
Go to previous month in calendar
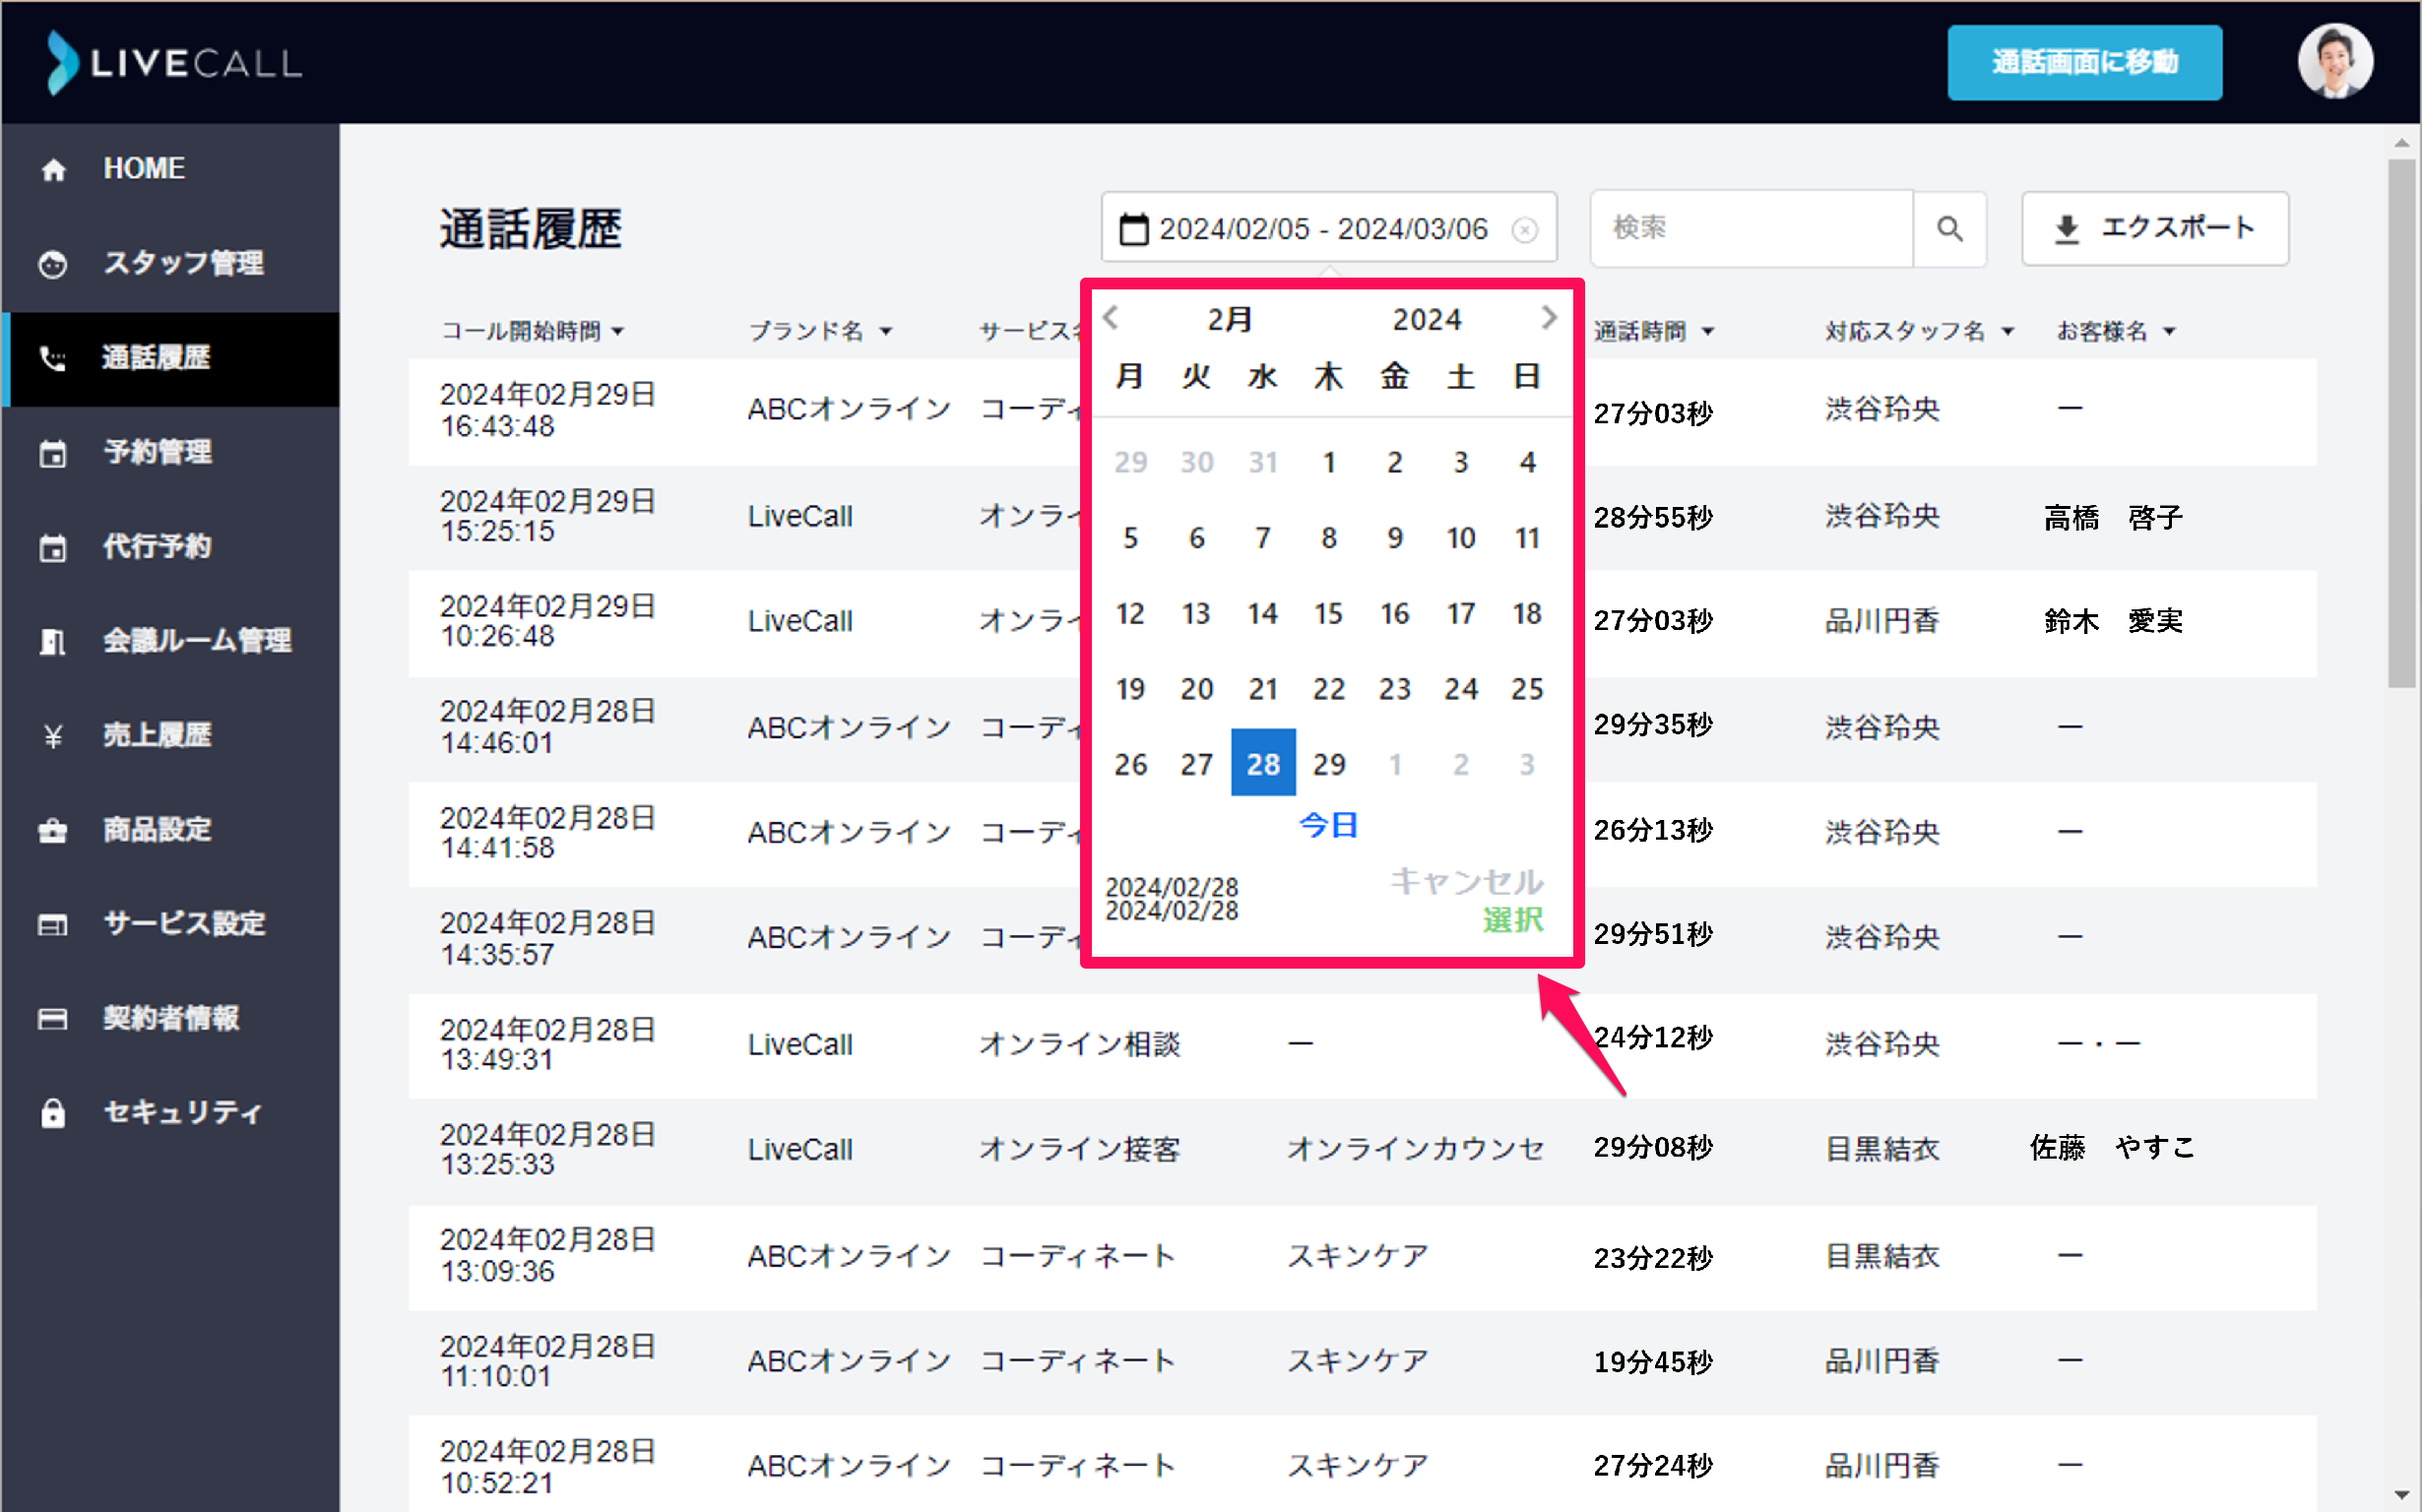(1111, 318)
